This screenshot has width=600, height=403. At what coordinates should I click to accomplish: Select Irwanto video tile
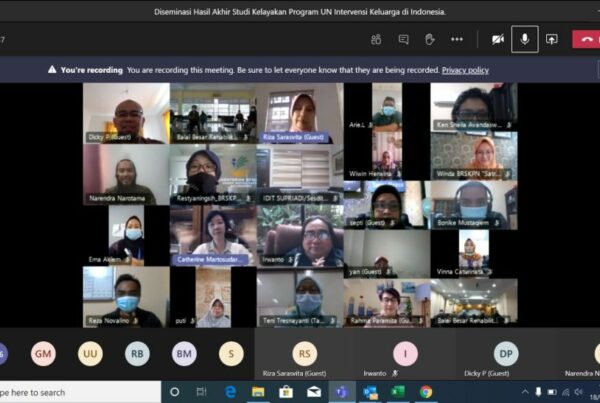[x=300, y=236]
